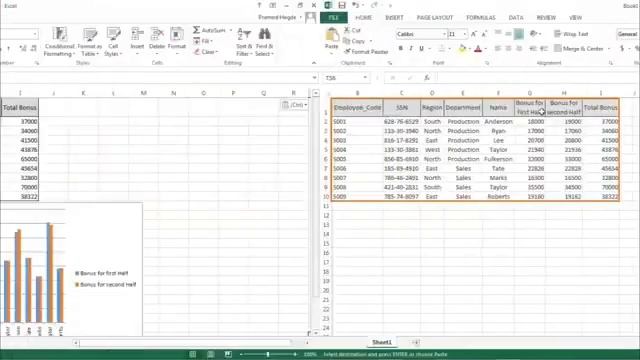Open the FILE tab
Image resolution: width=640 pixels, height=360 pixels.
click(x=334, y=18)
